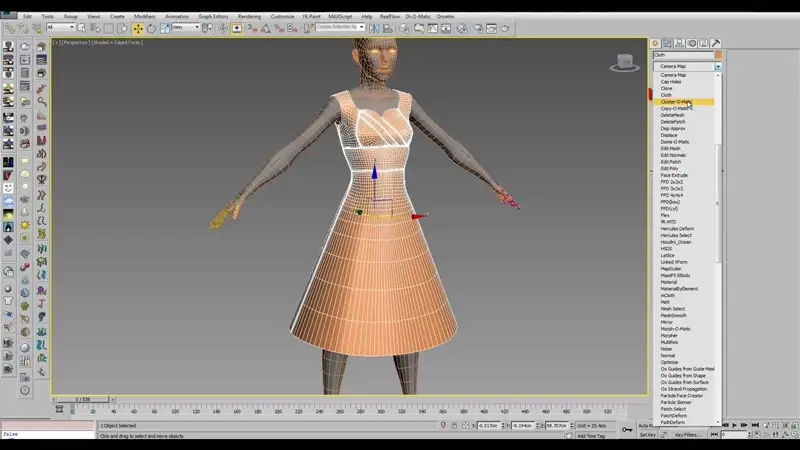Choose Cap Holes modifier from the list

coord(671,82)
